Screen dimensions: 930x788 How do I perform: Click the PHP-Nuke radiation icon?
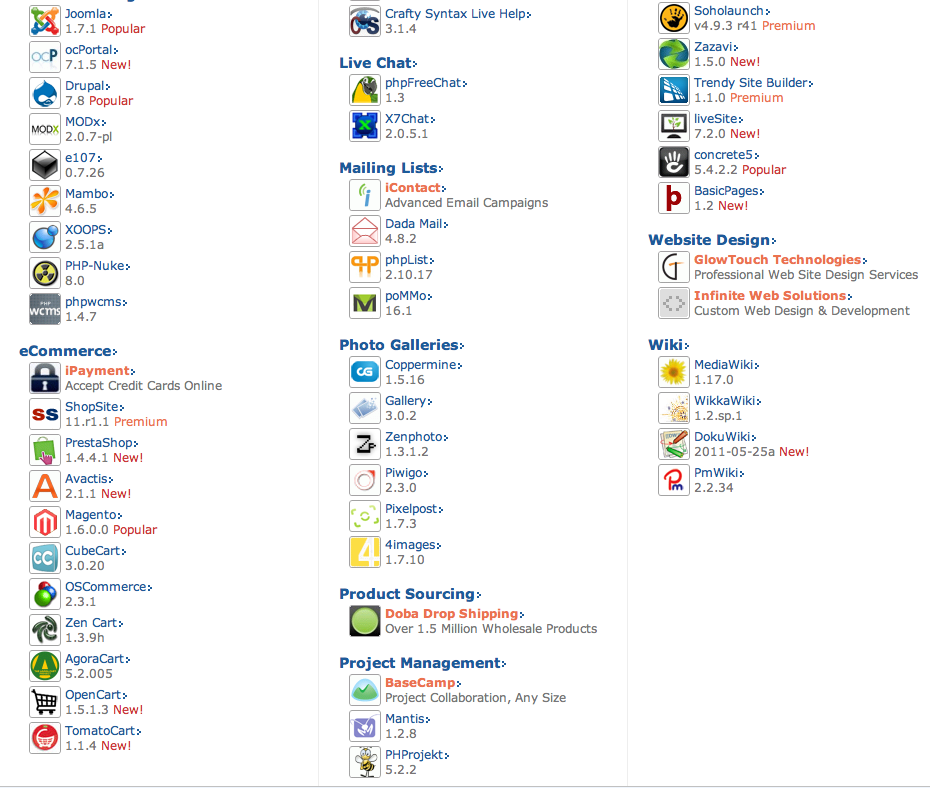[45, 273]
